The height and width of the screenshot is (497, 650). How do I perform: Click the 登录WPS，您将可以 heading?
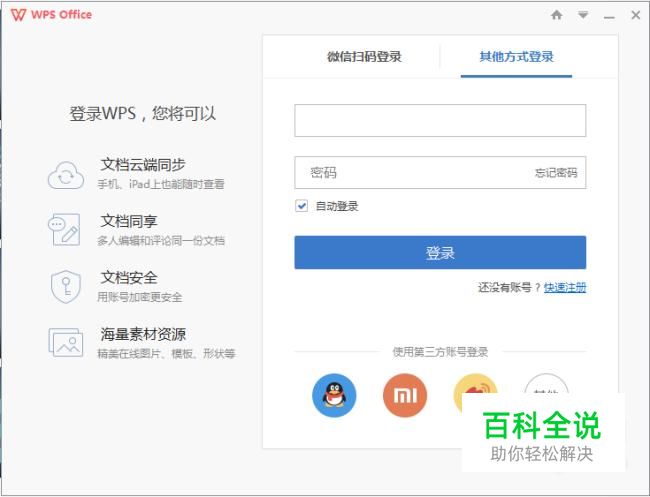143,114
